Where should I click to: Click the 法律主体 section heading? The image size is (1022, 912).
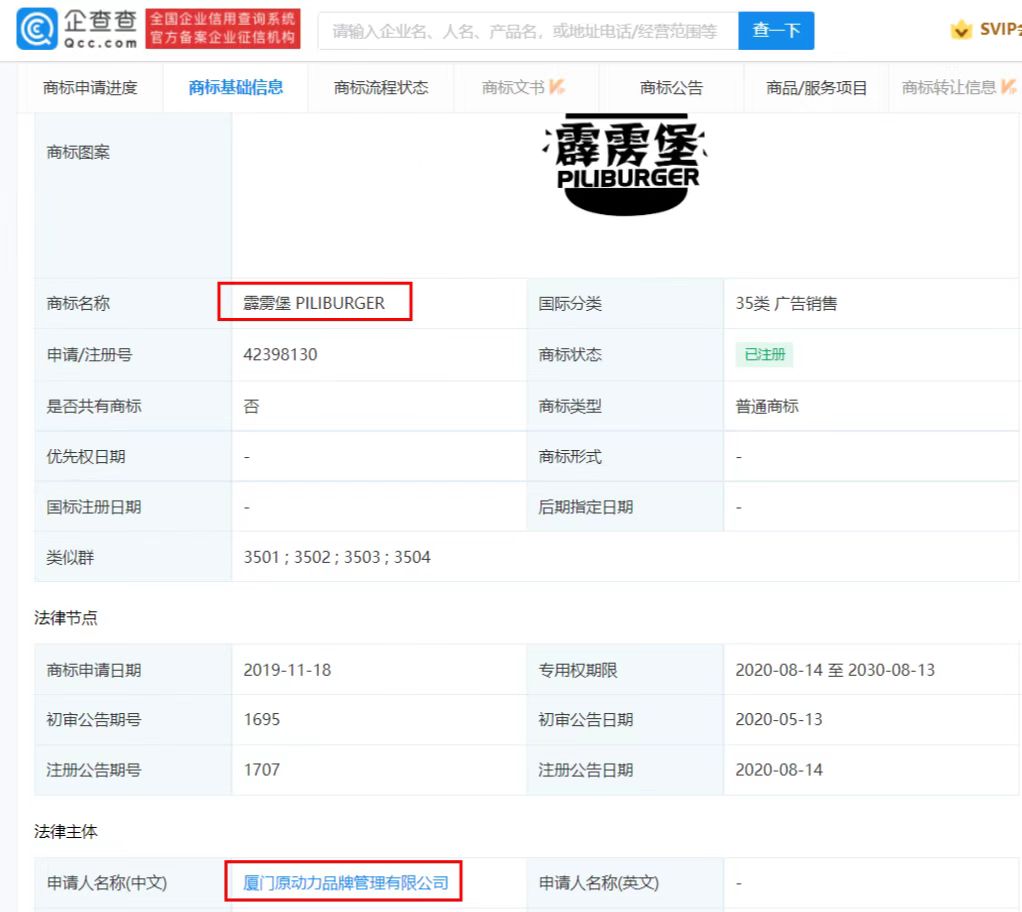tap(66, 832)
